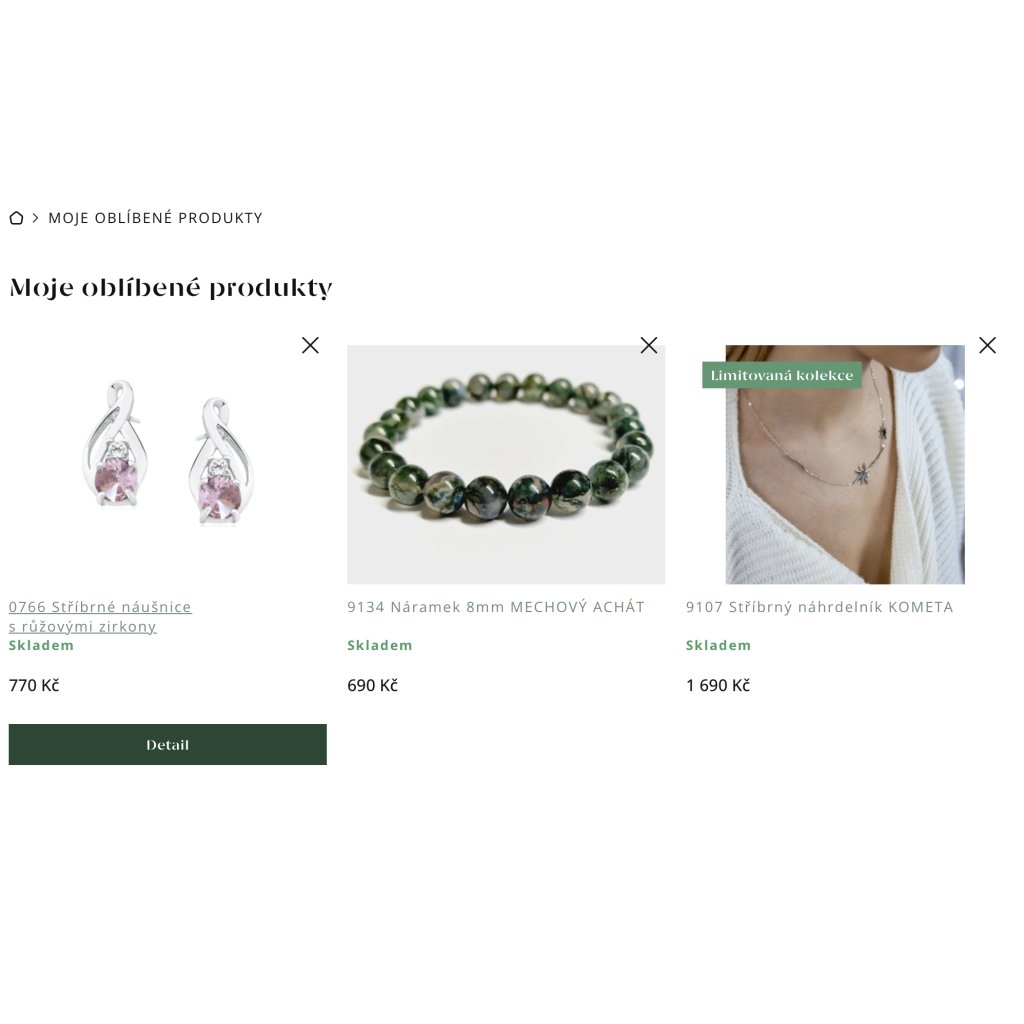The width and height of the screenshot is (1024, 1024).
Task: Click the 1 690 Kč price
Action: coord(718,685)
